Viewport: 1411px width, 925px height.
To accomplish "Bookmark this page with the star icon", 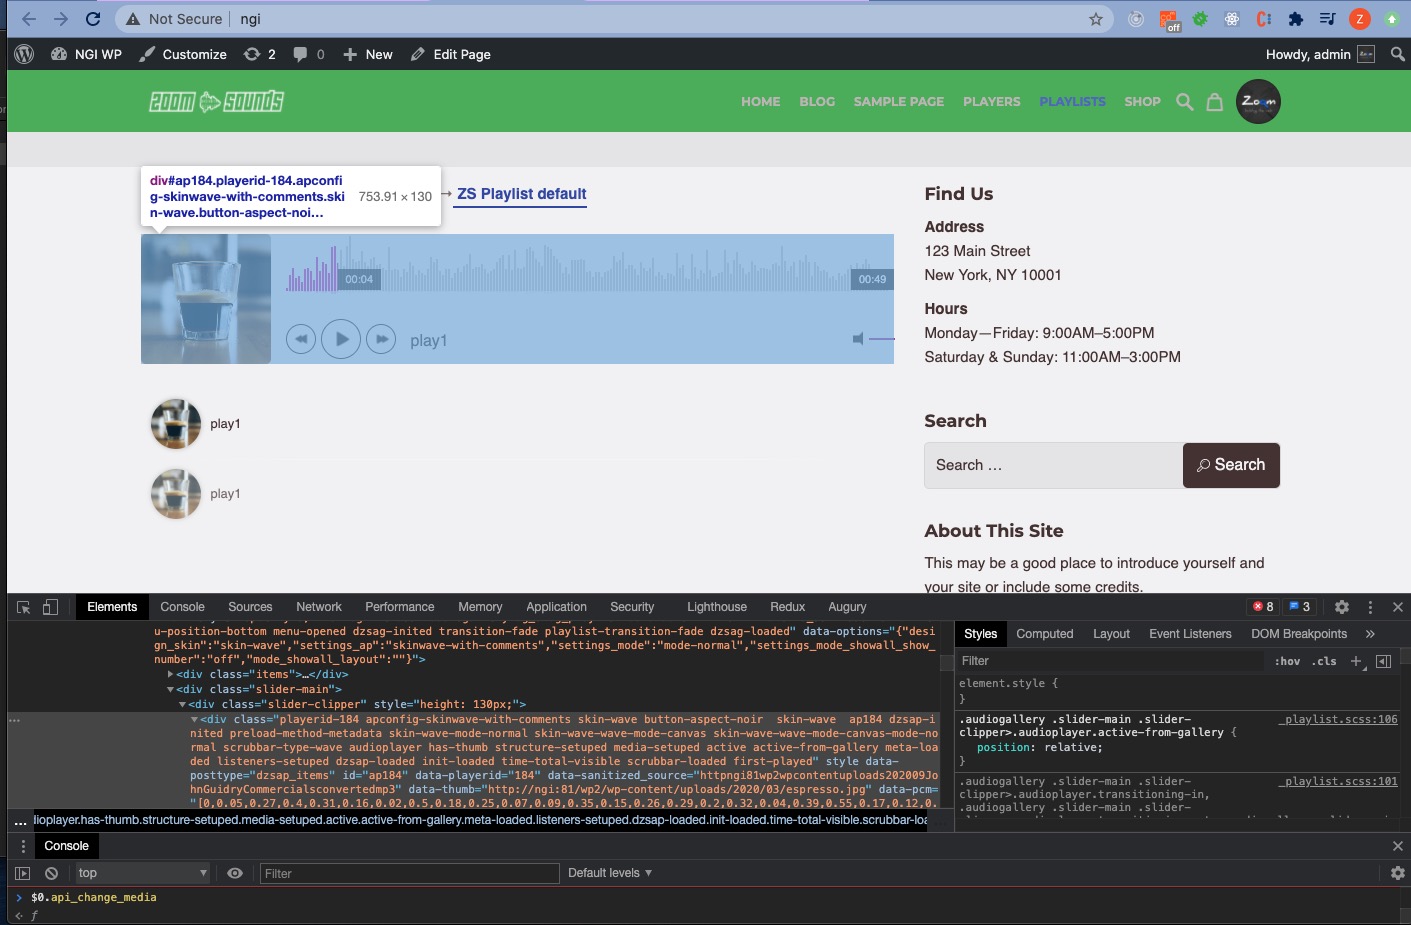I will point(1096,19).
